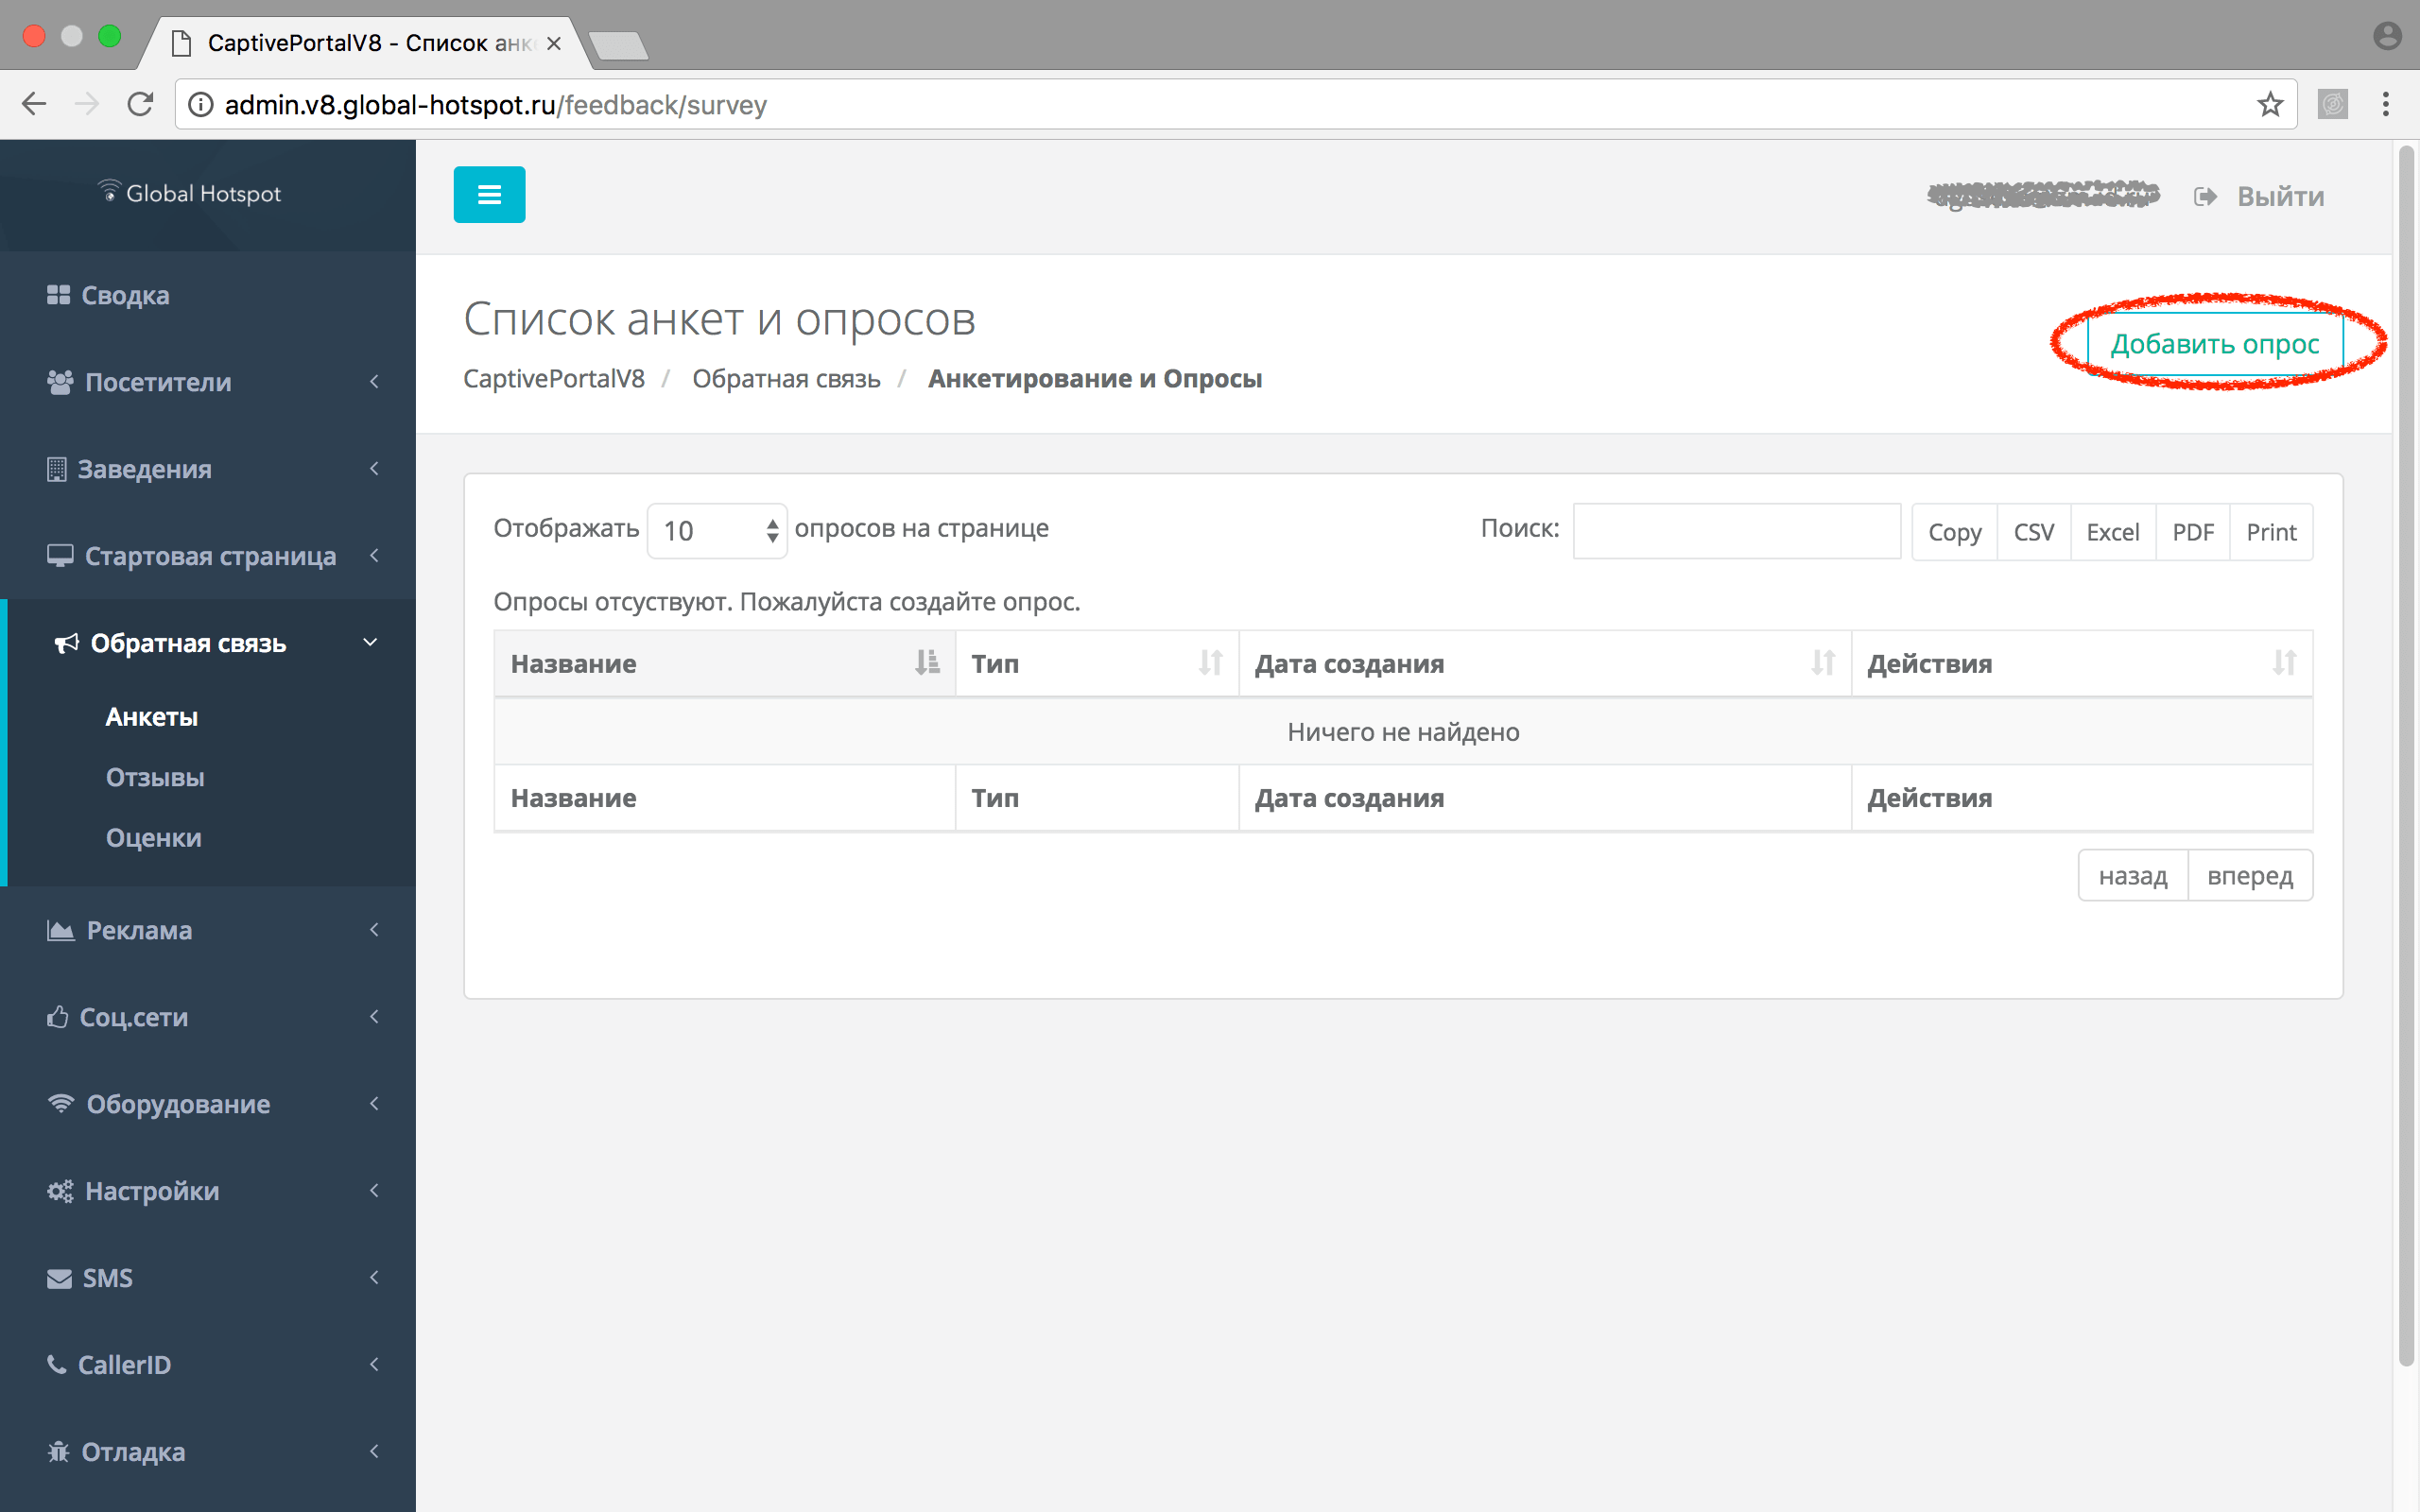Click Print export button
Image resolution: width=2420 pixels, height=1512 pixels.
[x=2272, y=531]
